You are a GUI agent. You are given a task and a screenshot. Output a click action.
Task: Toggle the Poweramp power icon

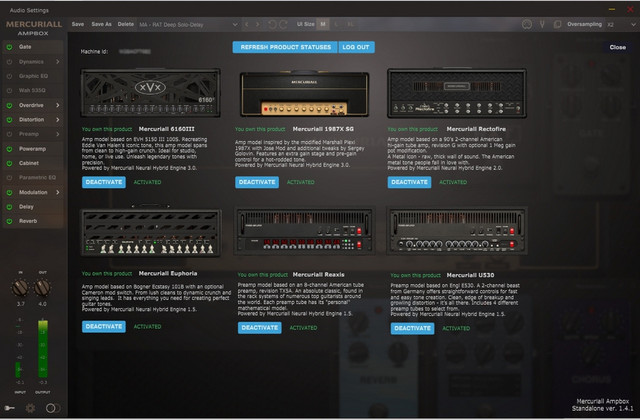[x=9, y=149]
